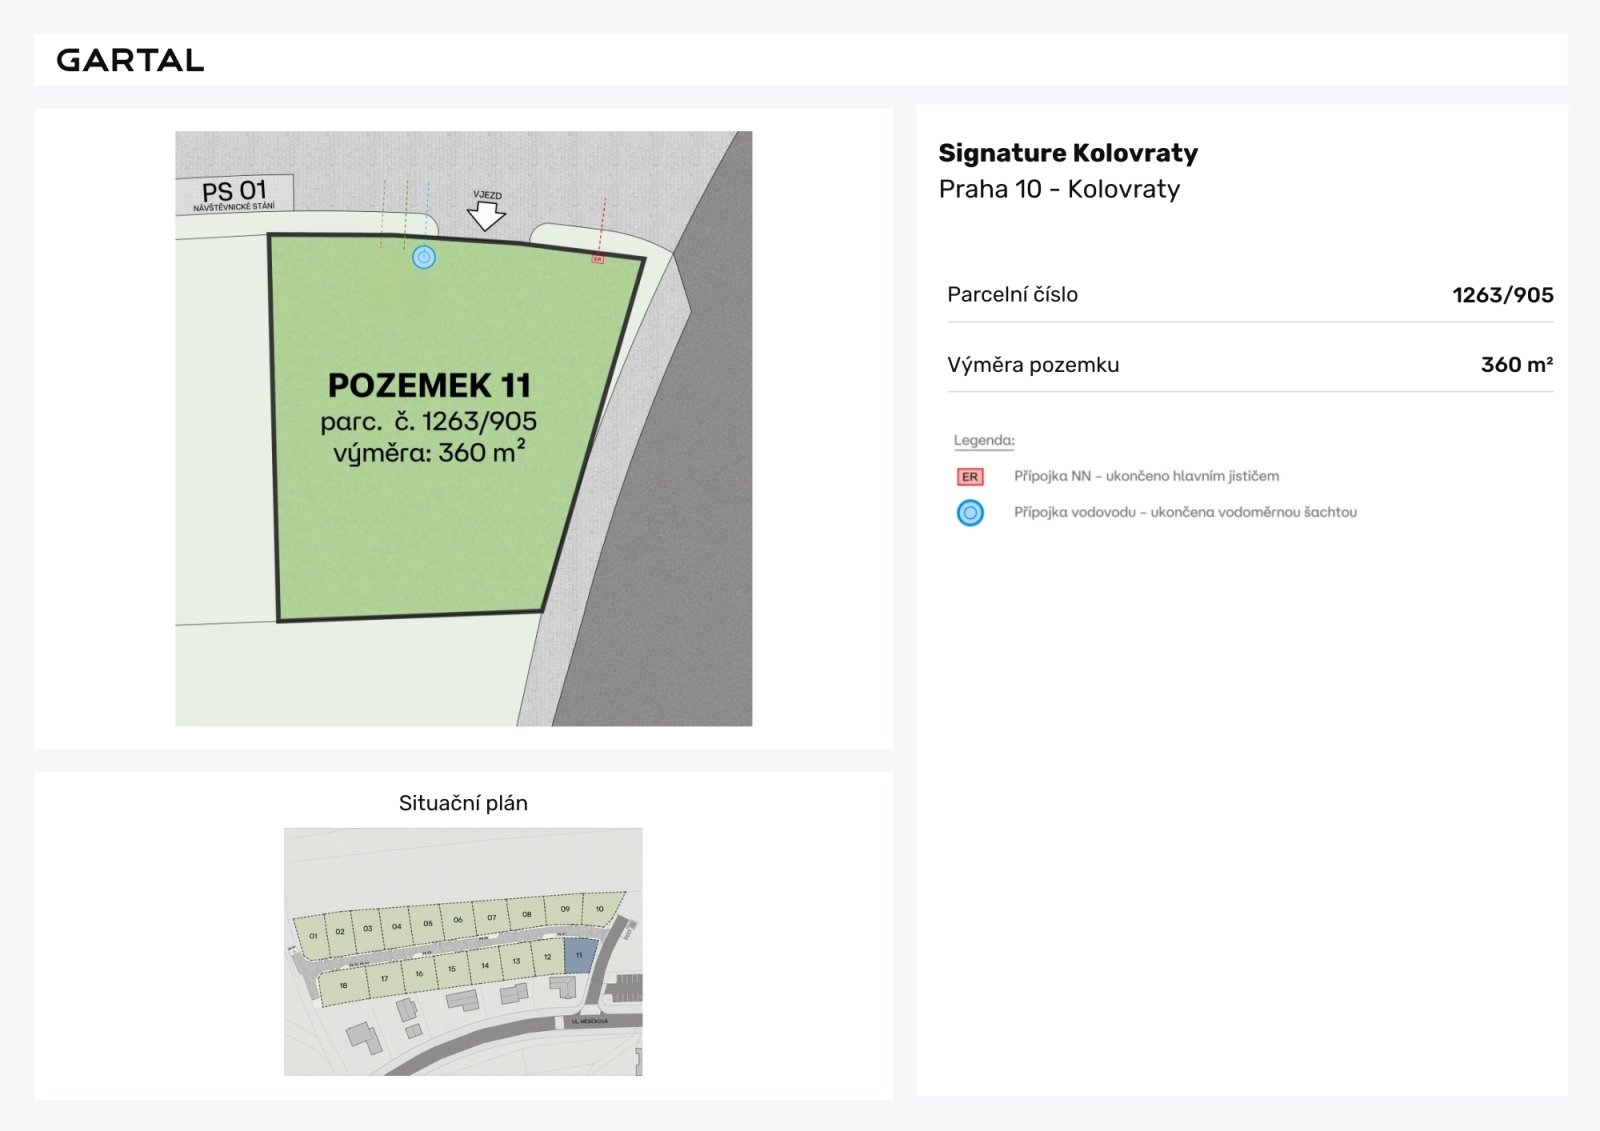Viewport: 1600px width, 1131px height.
Task: Select plot 14 in the situation plan
Action: tap(485, 966)
